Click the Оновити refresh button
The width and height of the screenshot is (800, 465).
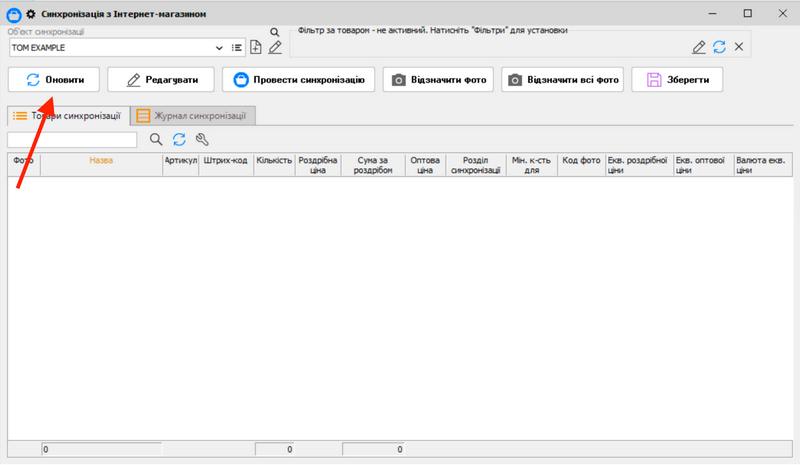(x=55, y=80)
